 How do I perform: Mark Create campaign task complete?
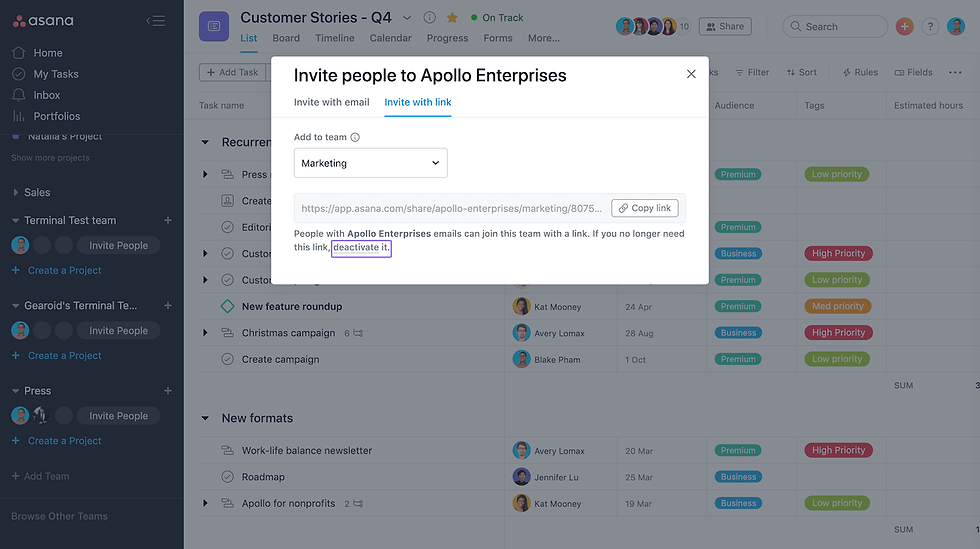tap(228, 360)
